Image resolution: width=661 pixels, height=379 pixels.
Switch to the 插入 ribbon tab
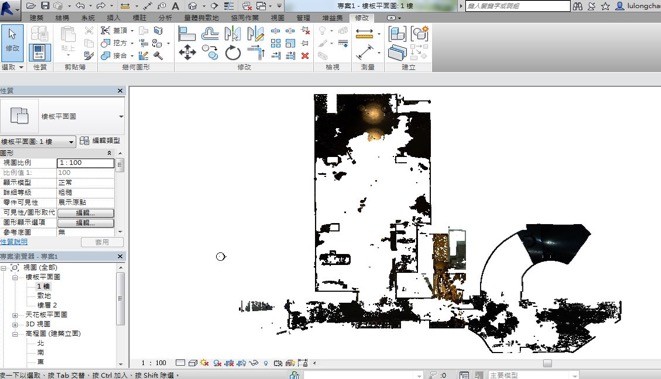[x=113, y=18]
